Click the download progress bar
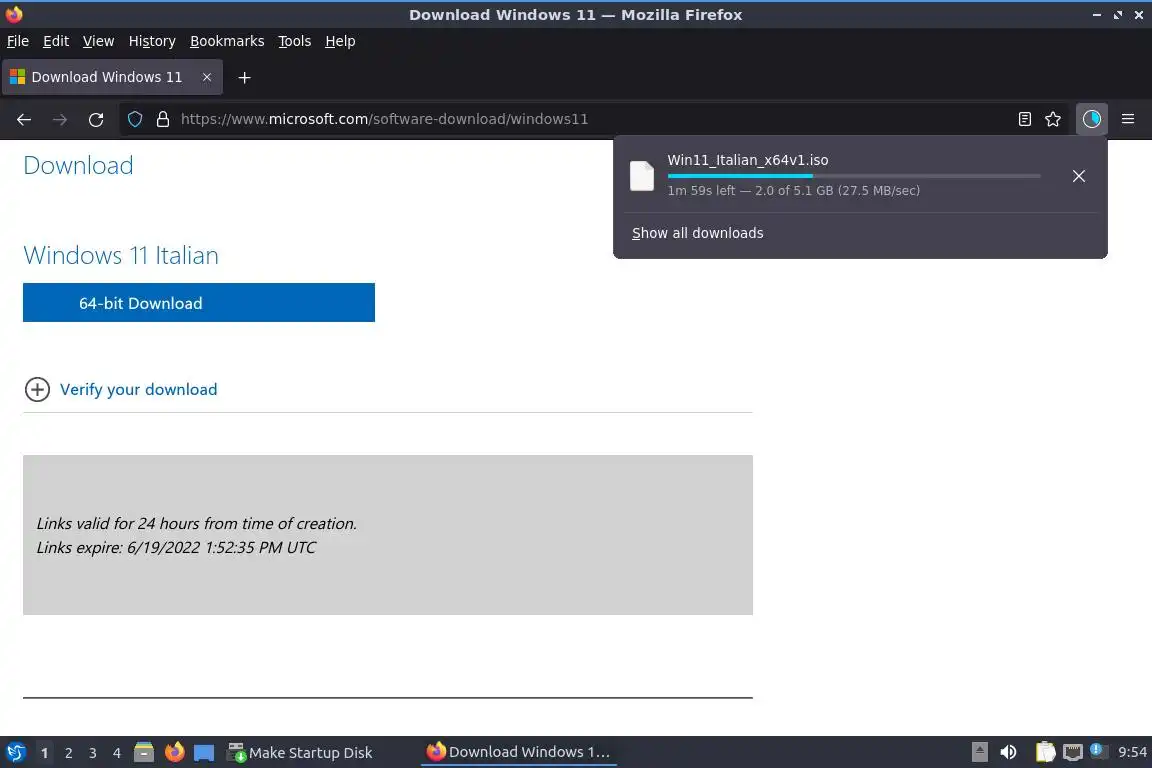The width and height of the screenshot is (1152, 768). pyautogui.click(x=854, y=176)
